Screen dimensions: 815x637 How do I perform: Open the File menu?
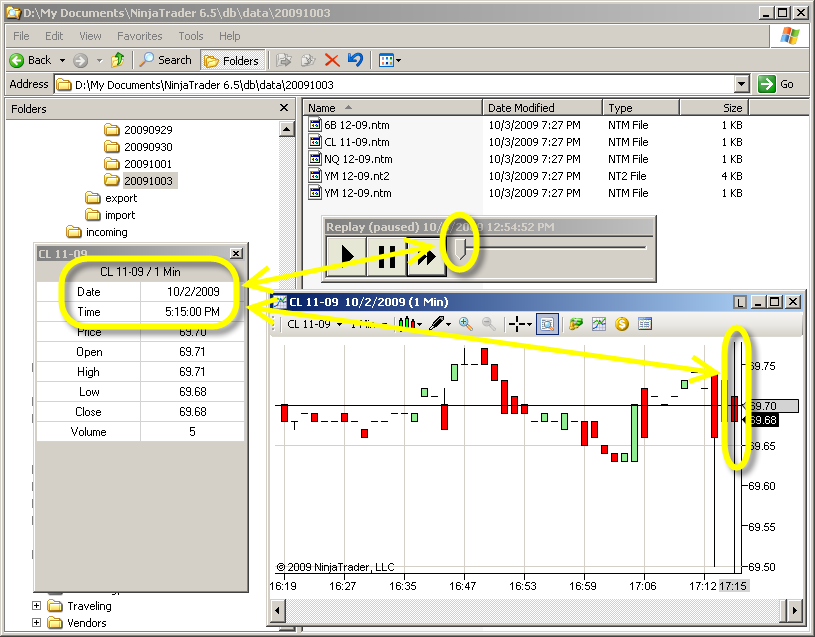coord(21,36)
